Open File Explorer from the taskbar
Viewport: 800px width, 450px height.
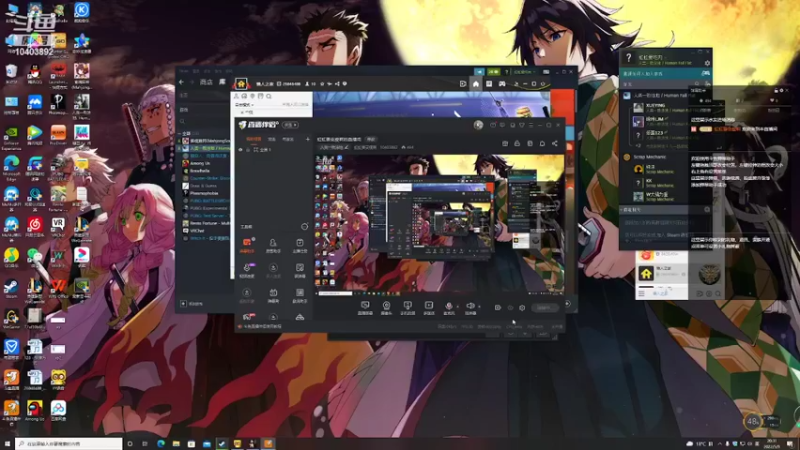pos(176,444)
